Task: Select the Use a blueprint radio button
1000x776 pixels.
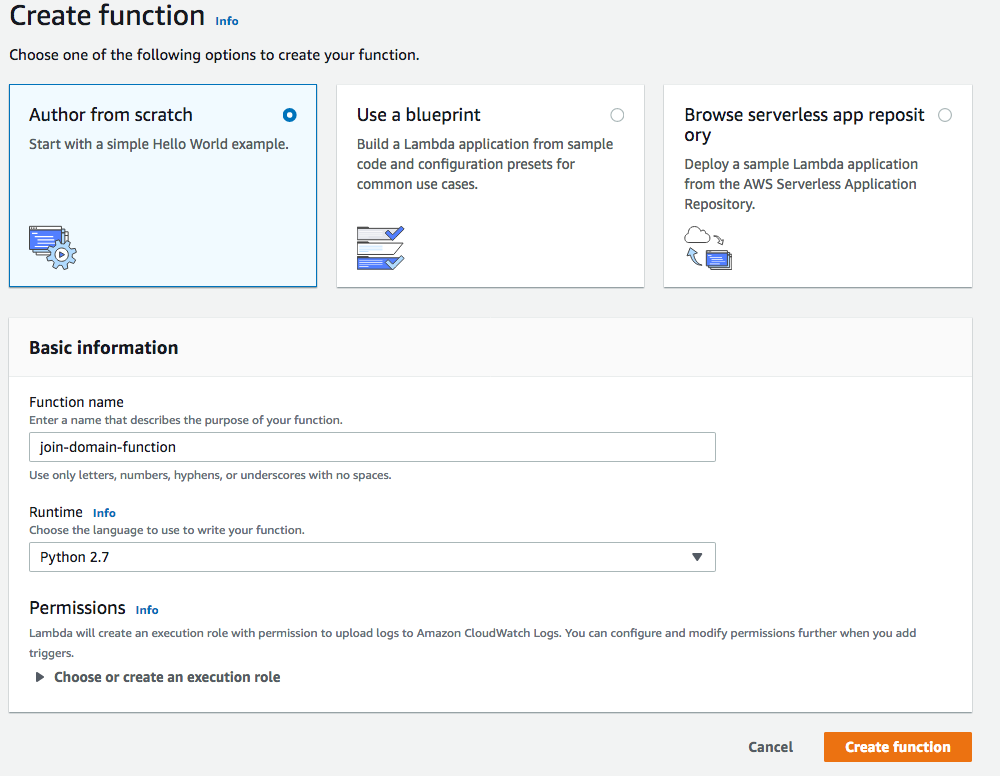Action: (x=617, y=115)
